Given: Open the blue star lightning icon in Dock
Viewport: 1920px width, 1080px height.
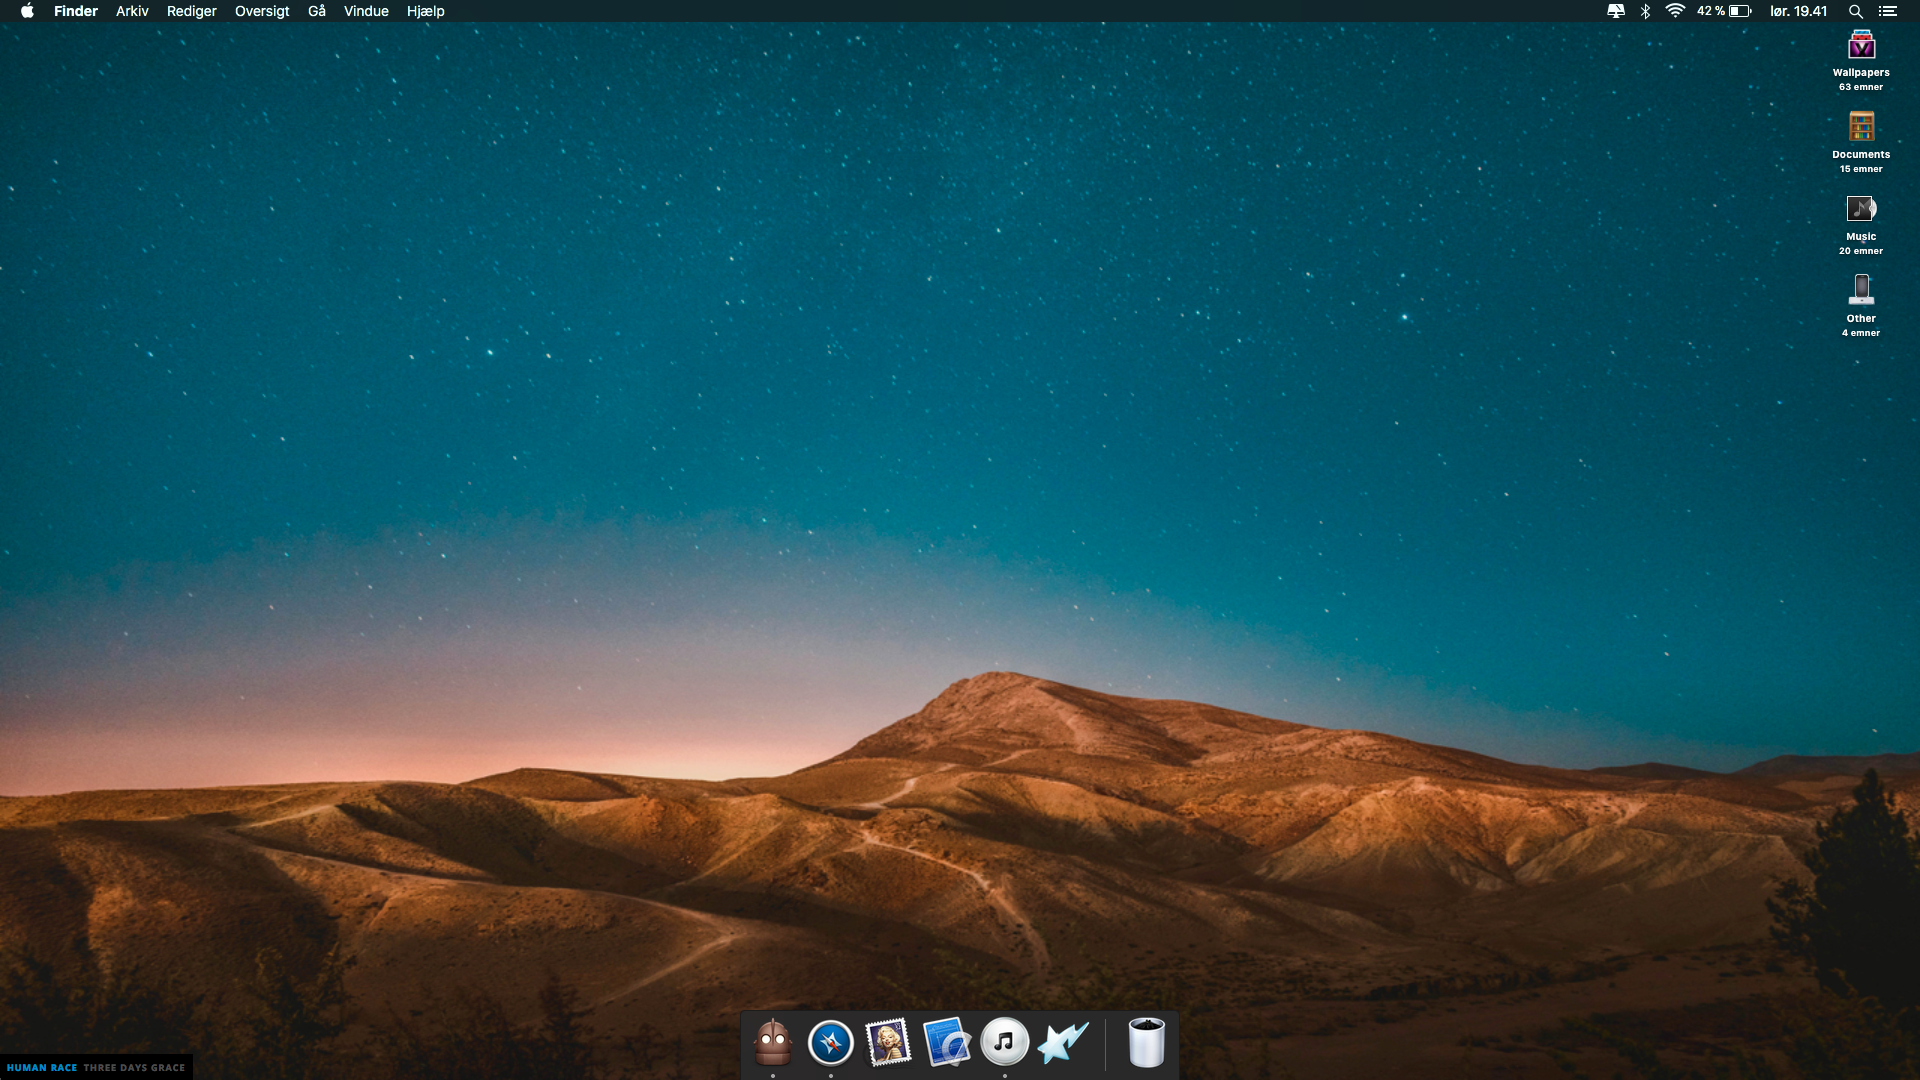Looking at the screenshot, I should [1063, 1043].
